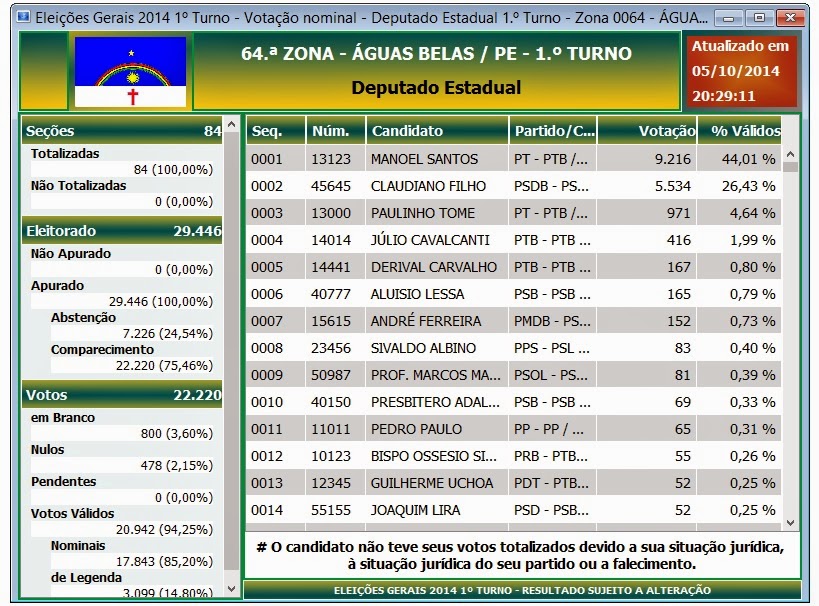Click candidate number 40777

point(331,294)
